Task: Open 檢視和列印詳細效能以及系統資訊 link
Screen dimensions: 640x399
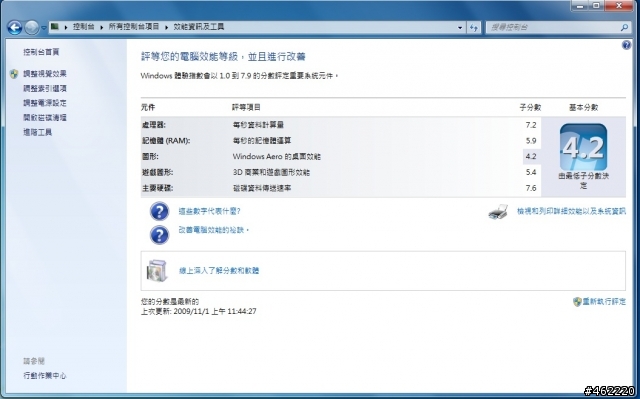Action: pyautogui.click(x=571, y=211)
